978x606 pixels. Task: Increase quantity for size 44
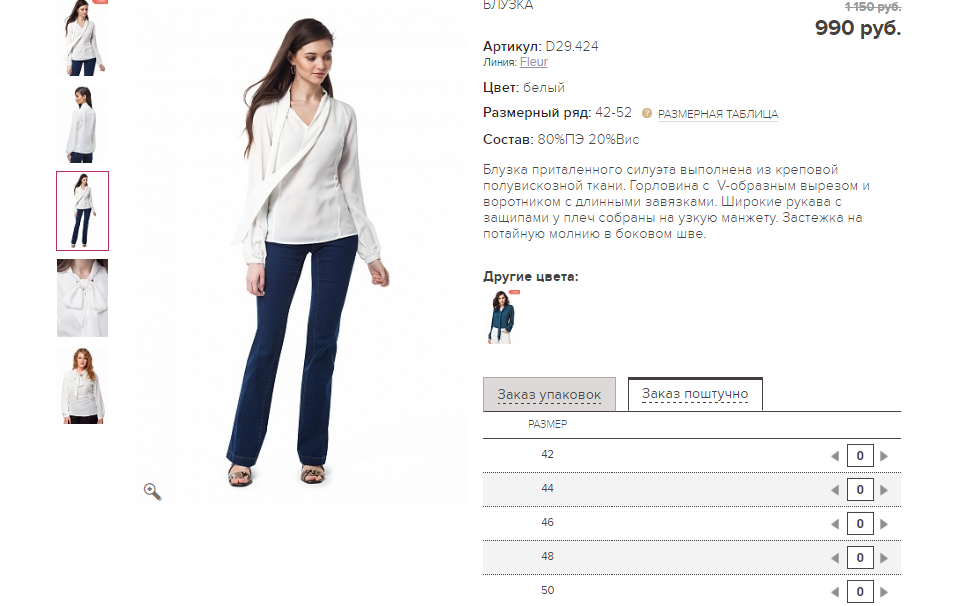click(884, 490)
